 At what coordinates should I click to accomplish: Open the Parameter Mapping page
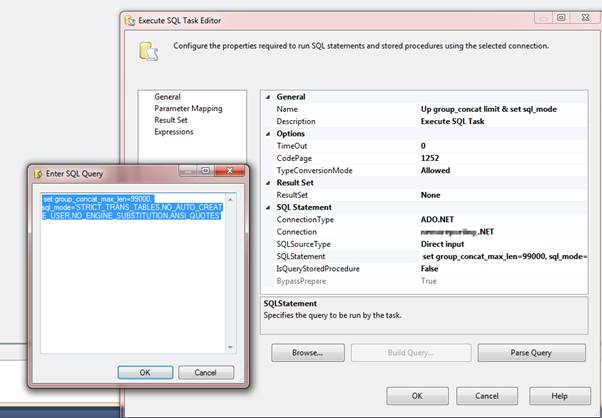tap(188, 109)
